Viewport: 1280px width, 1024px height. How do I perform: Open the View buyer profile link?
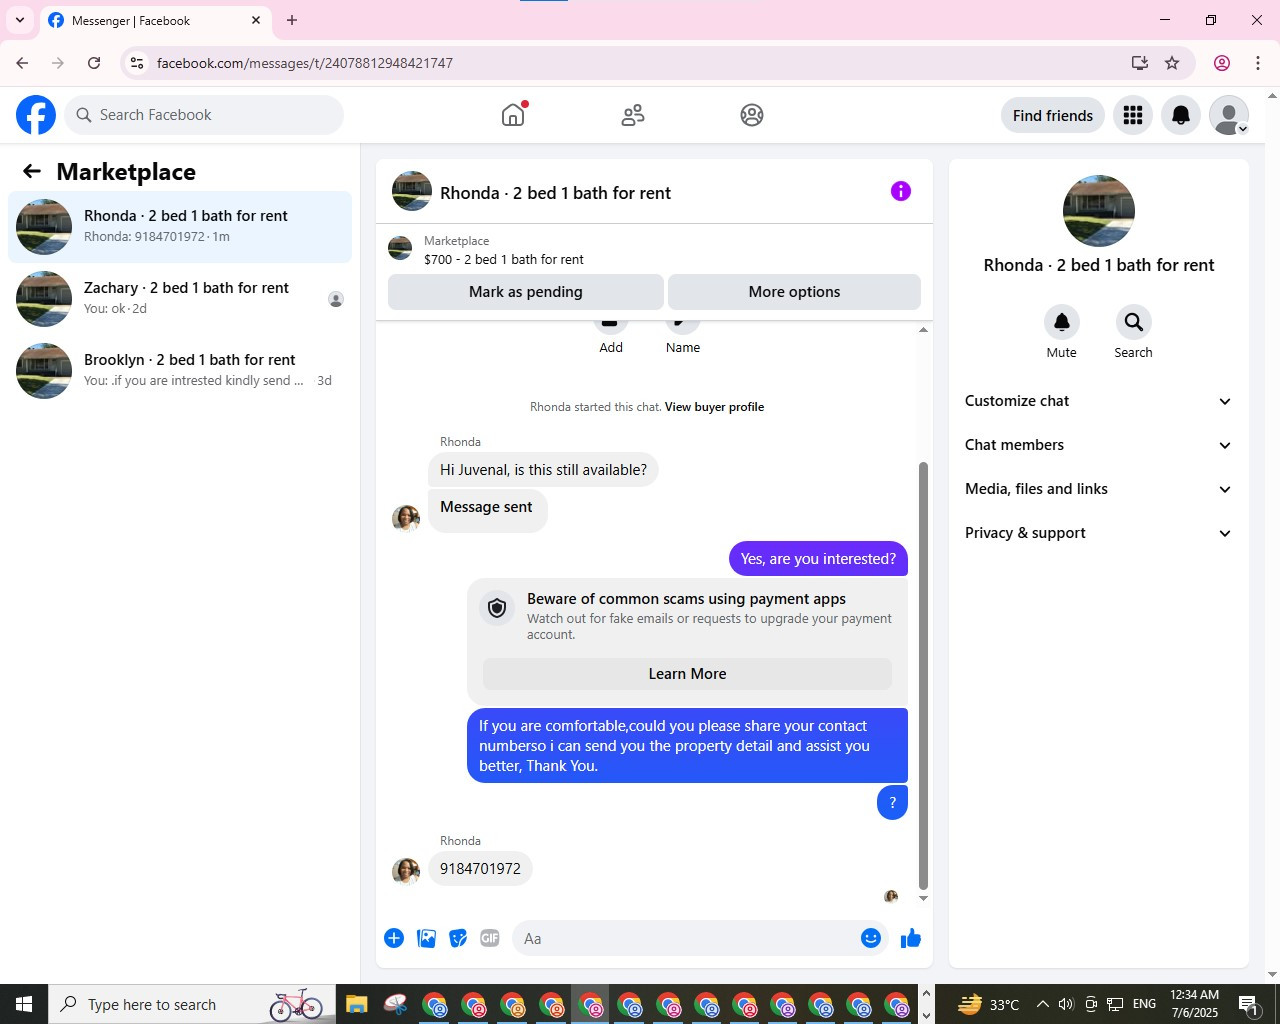click(714, 407)
